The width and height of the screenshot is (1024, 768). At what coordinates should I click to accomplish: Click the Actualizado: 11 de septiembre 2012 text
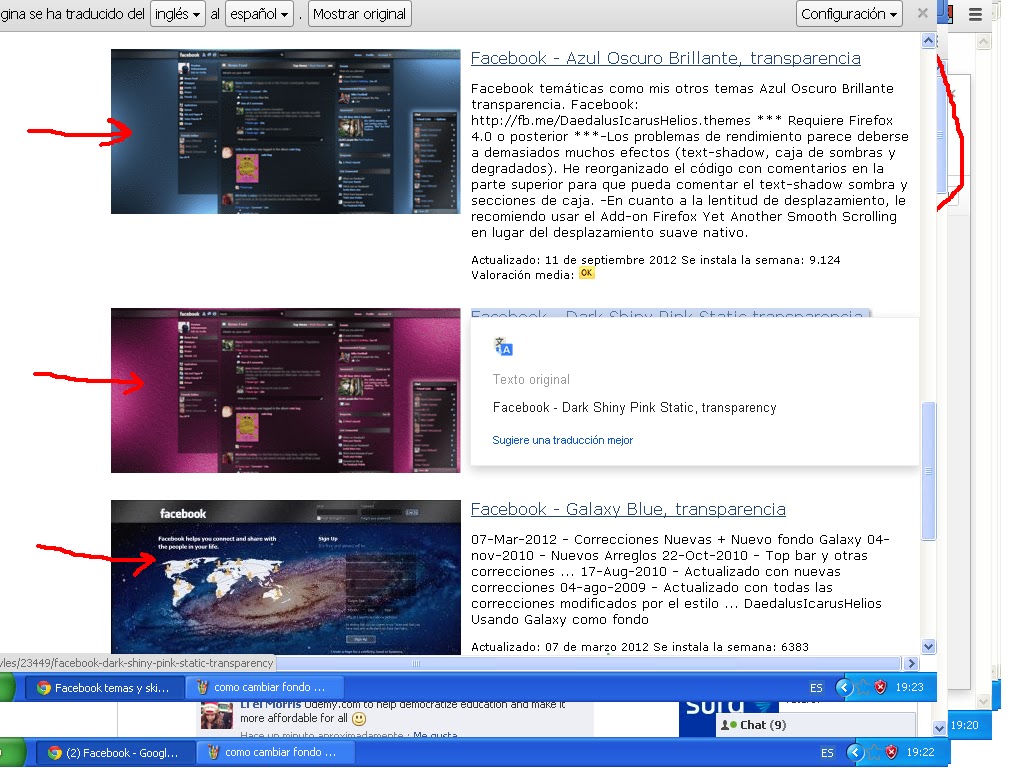click(x=573, y=260)
